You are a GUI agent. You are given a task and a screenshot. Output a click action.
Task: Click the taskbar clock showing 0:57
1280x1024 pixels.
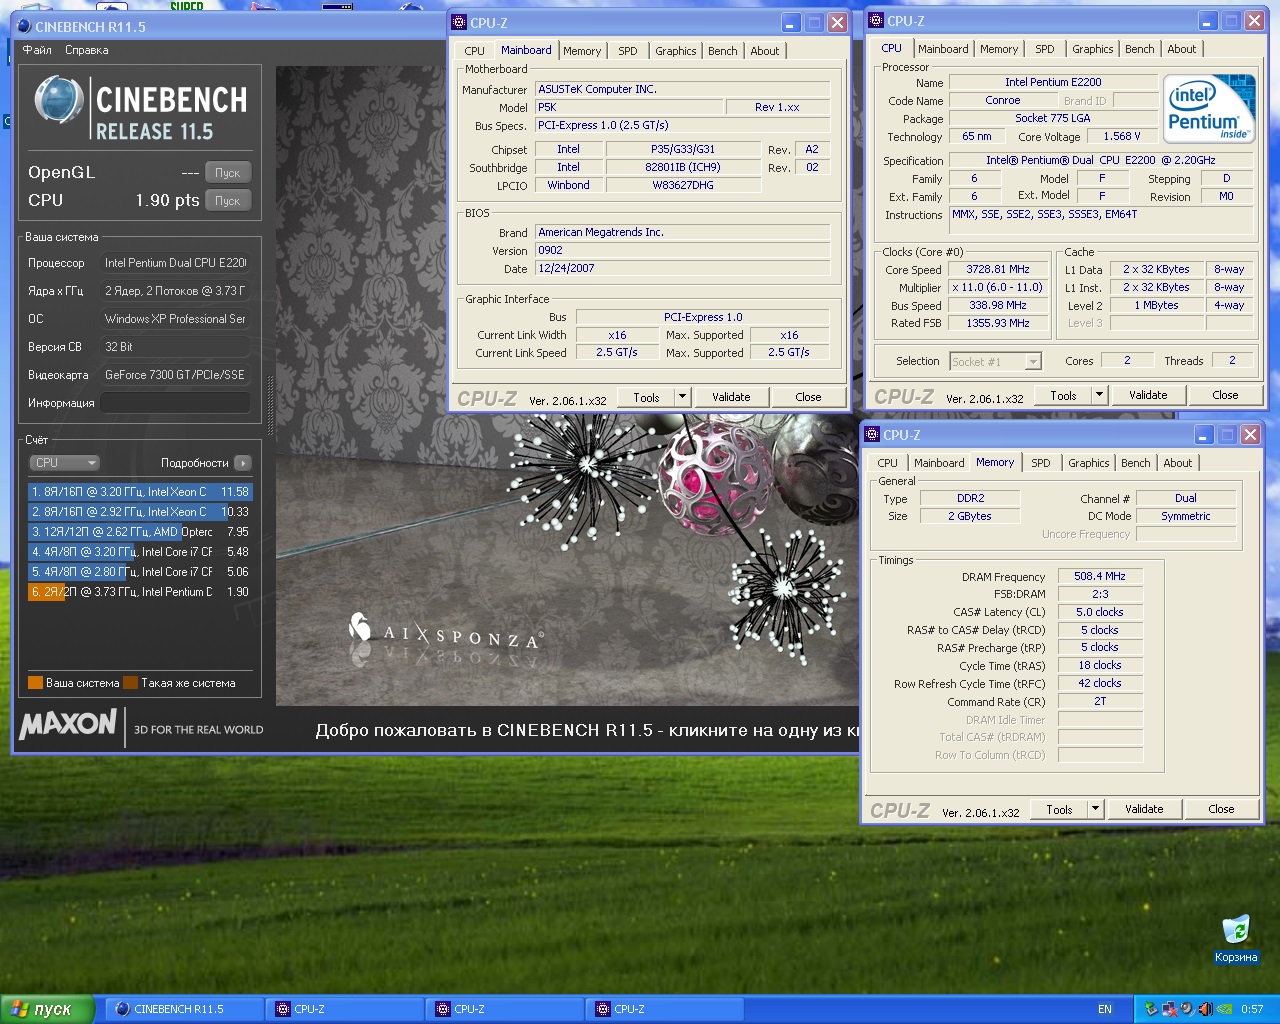pos(1252,1009)
